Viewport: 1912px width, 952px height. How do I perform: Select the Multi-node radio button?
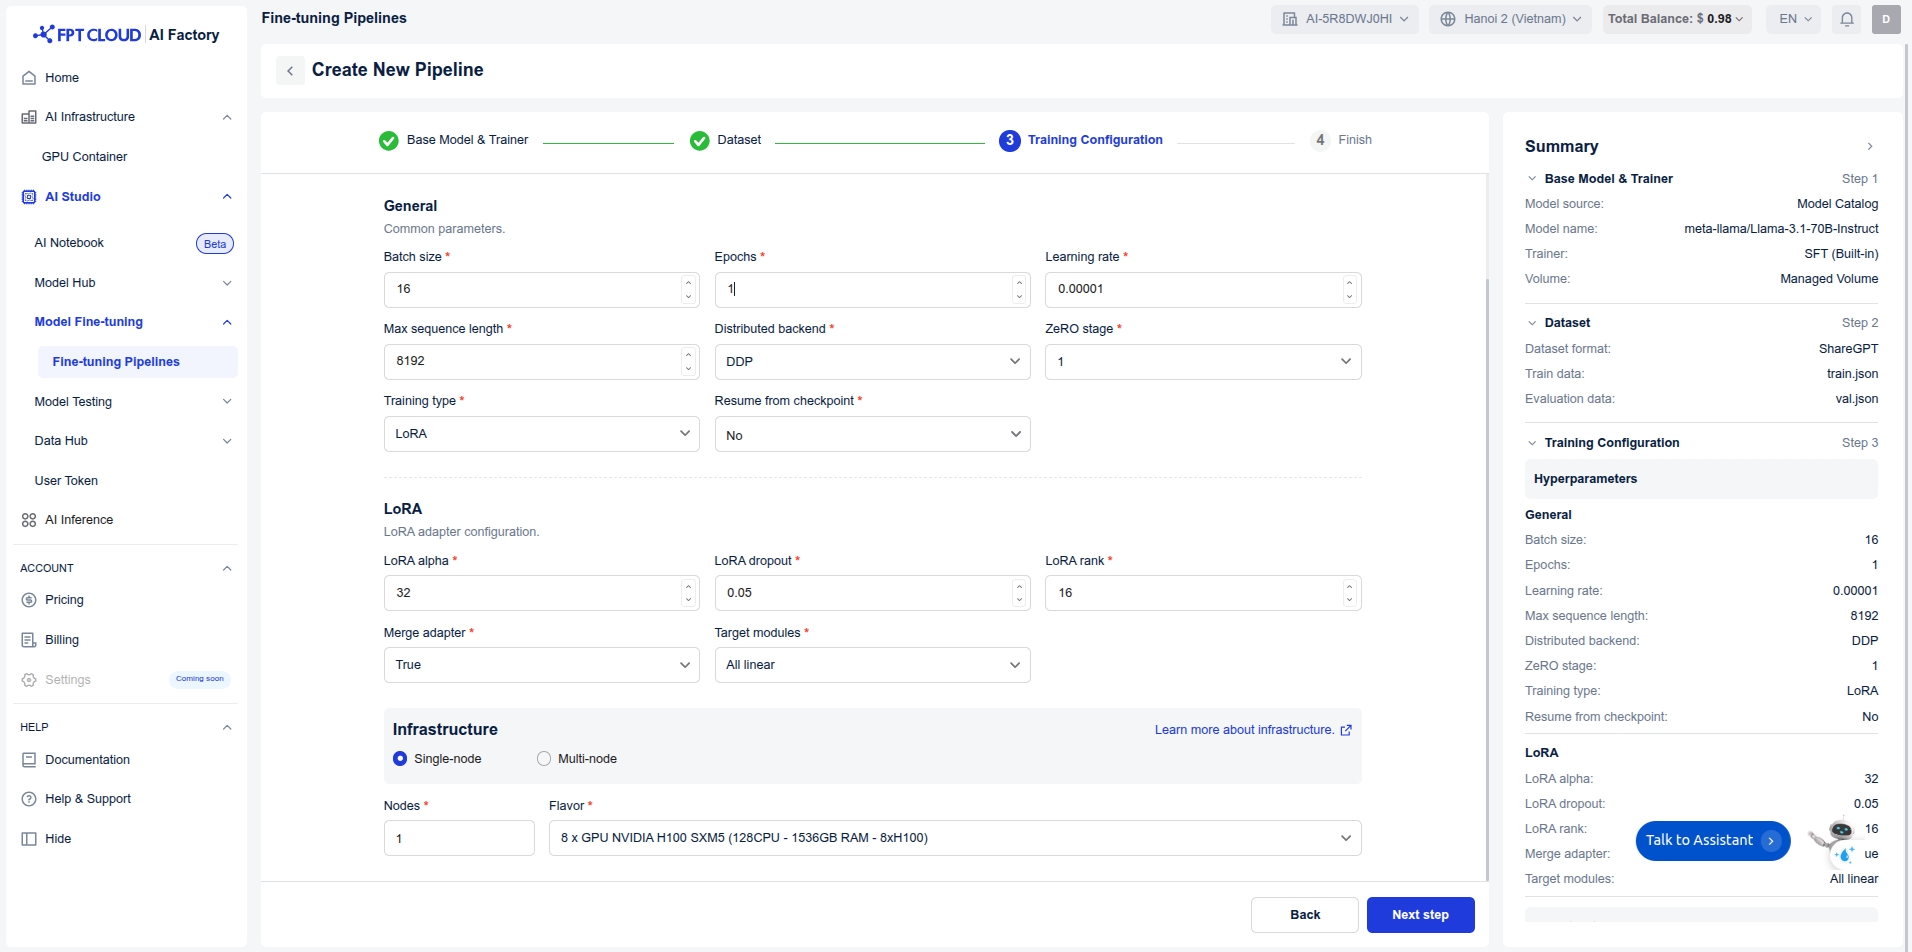(x=544, y=759)
